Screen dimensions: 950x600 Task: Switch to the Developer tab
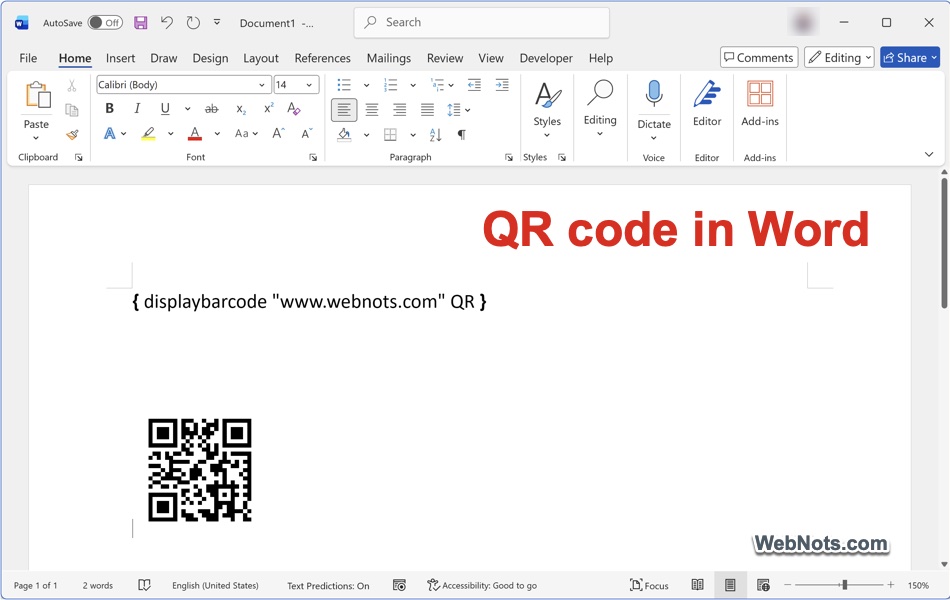coord(545,58)
